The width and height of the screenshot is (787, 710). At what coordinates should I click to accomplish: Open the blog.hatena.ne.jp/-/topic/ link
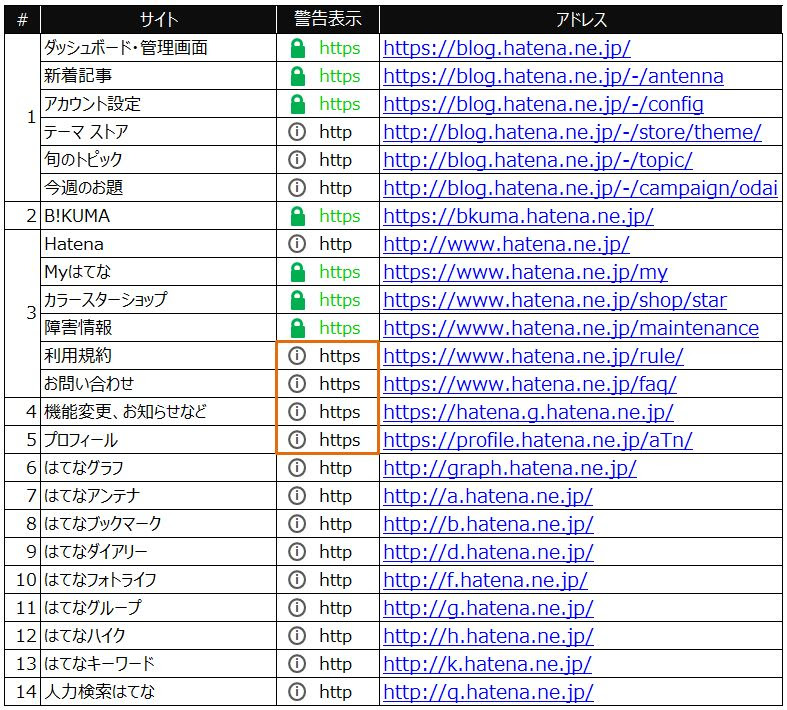pyautogui.click(x=538, y=161)
